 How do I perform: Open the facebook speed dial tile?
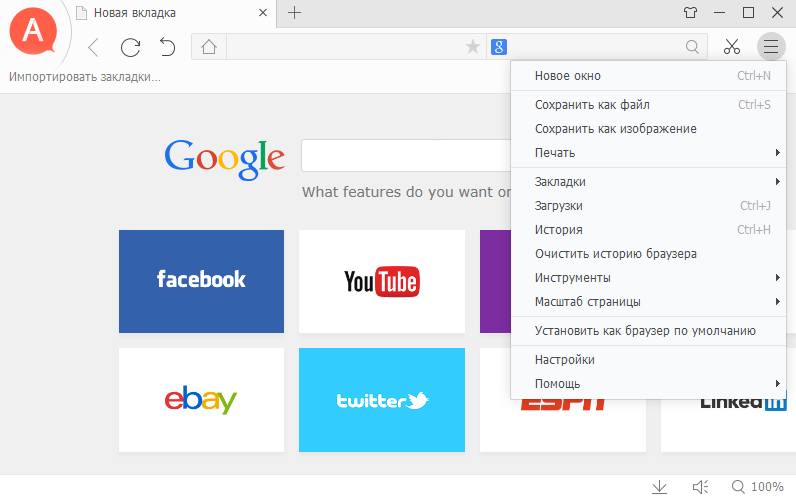202,281
